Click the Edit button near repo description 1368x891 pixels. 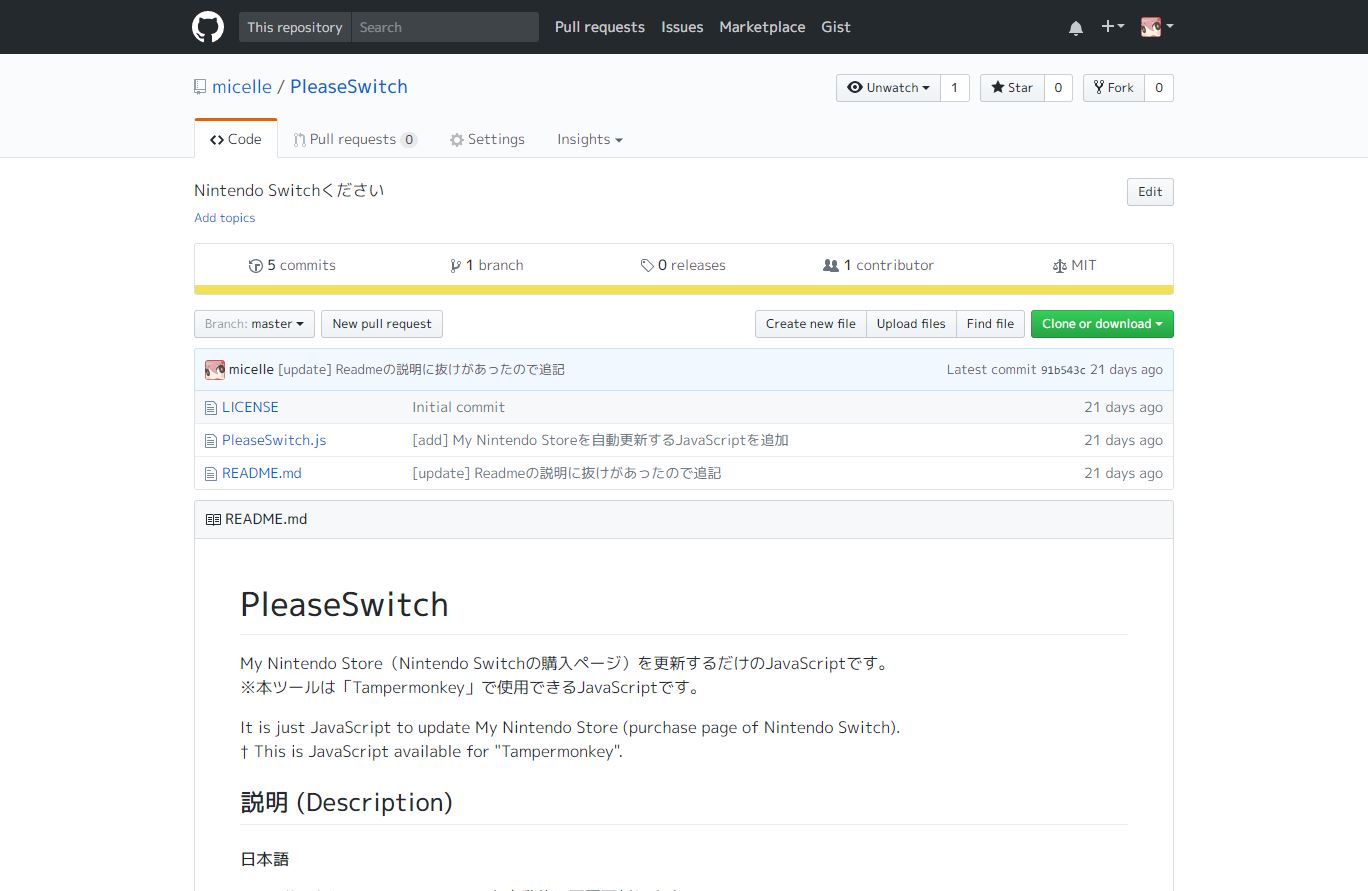1149,191
